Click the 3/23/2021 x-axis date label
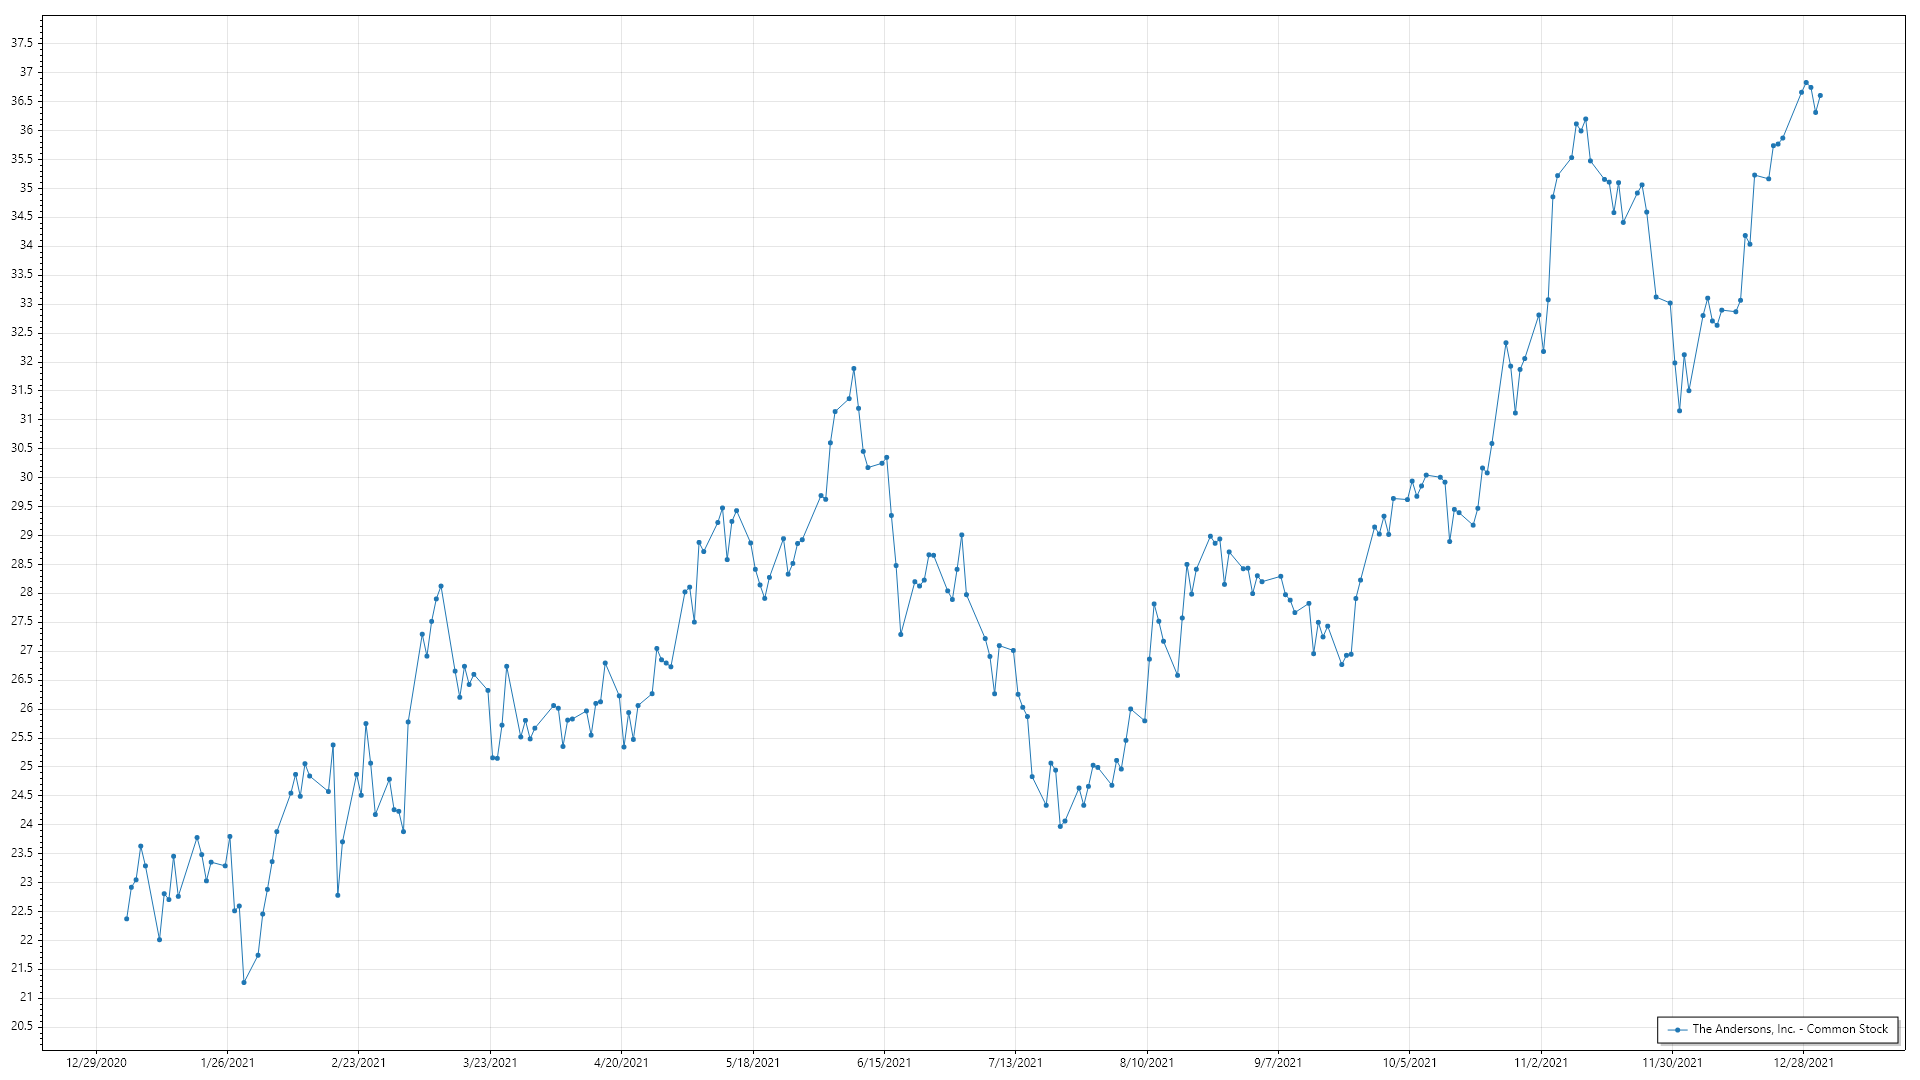 [490, 1062]
